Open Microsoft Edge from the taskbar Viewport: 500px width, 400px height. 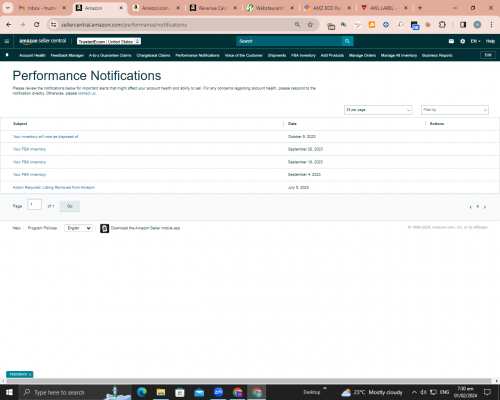pyautogui.click(x=142, y=392)
